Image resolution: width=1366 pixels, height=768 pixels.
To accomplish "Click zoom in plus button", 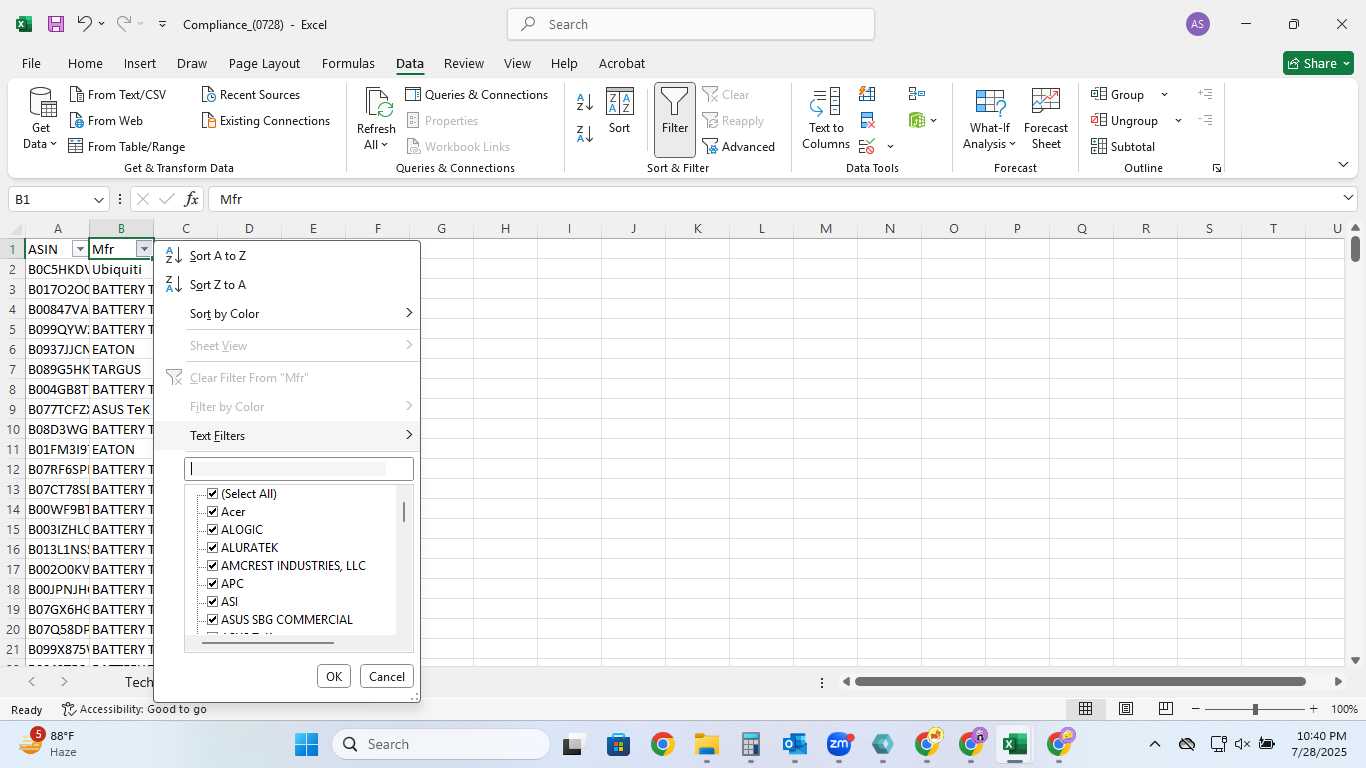I will (1313, 709).
